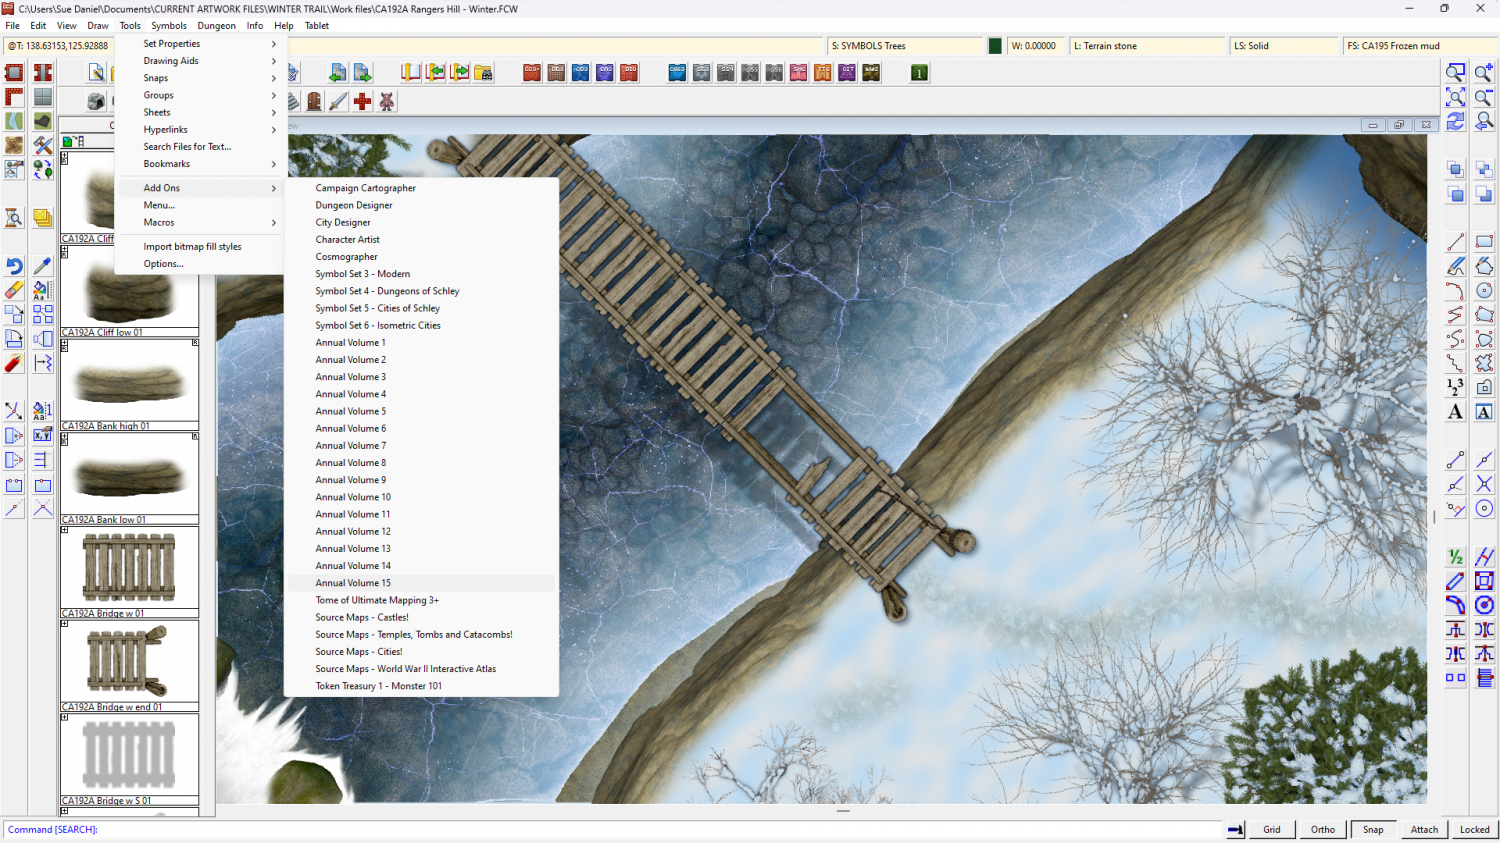This screenshot has height=843, width=1500.
Task: Click the red cross symbols icon
Action: point(363,101)
